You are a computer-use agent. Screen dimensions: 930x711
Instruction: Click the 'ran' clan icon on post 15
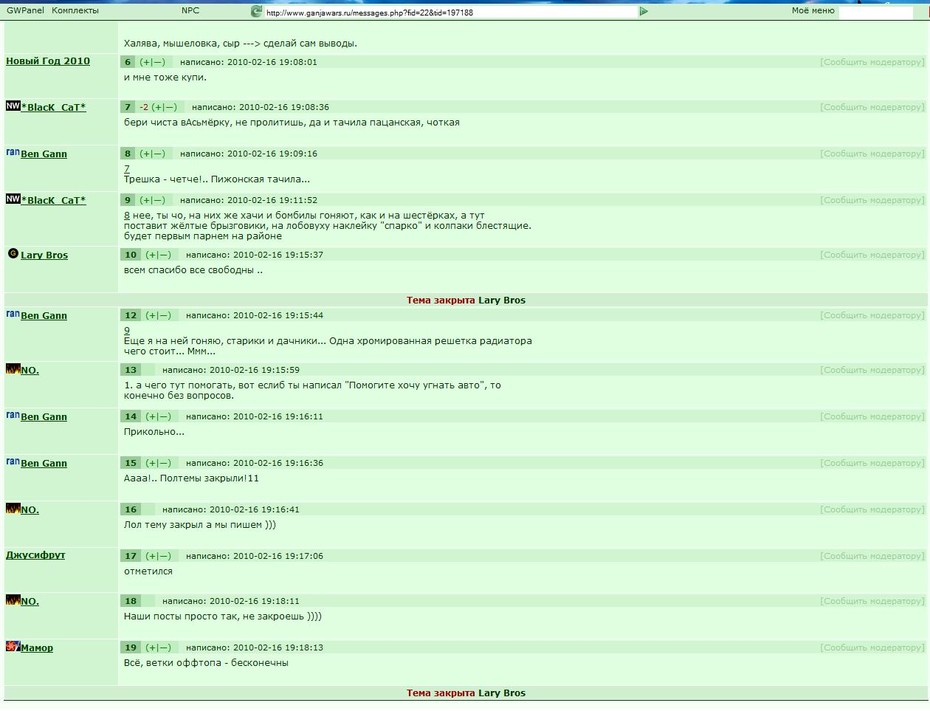(13, 461)
